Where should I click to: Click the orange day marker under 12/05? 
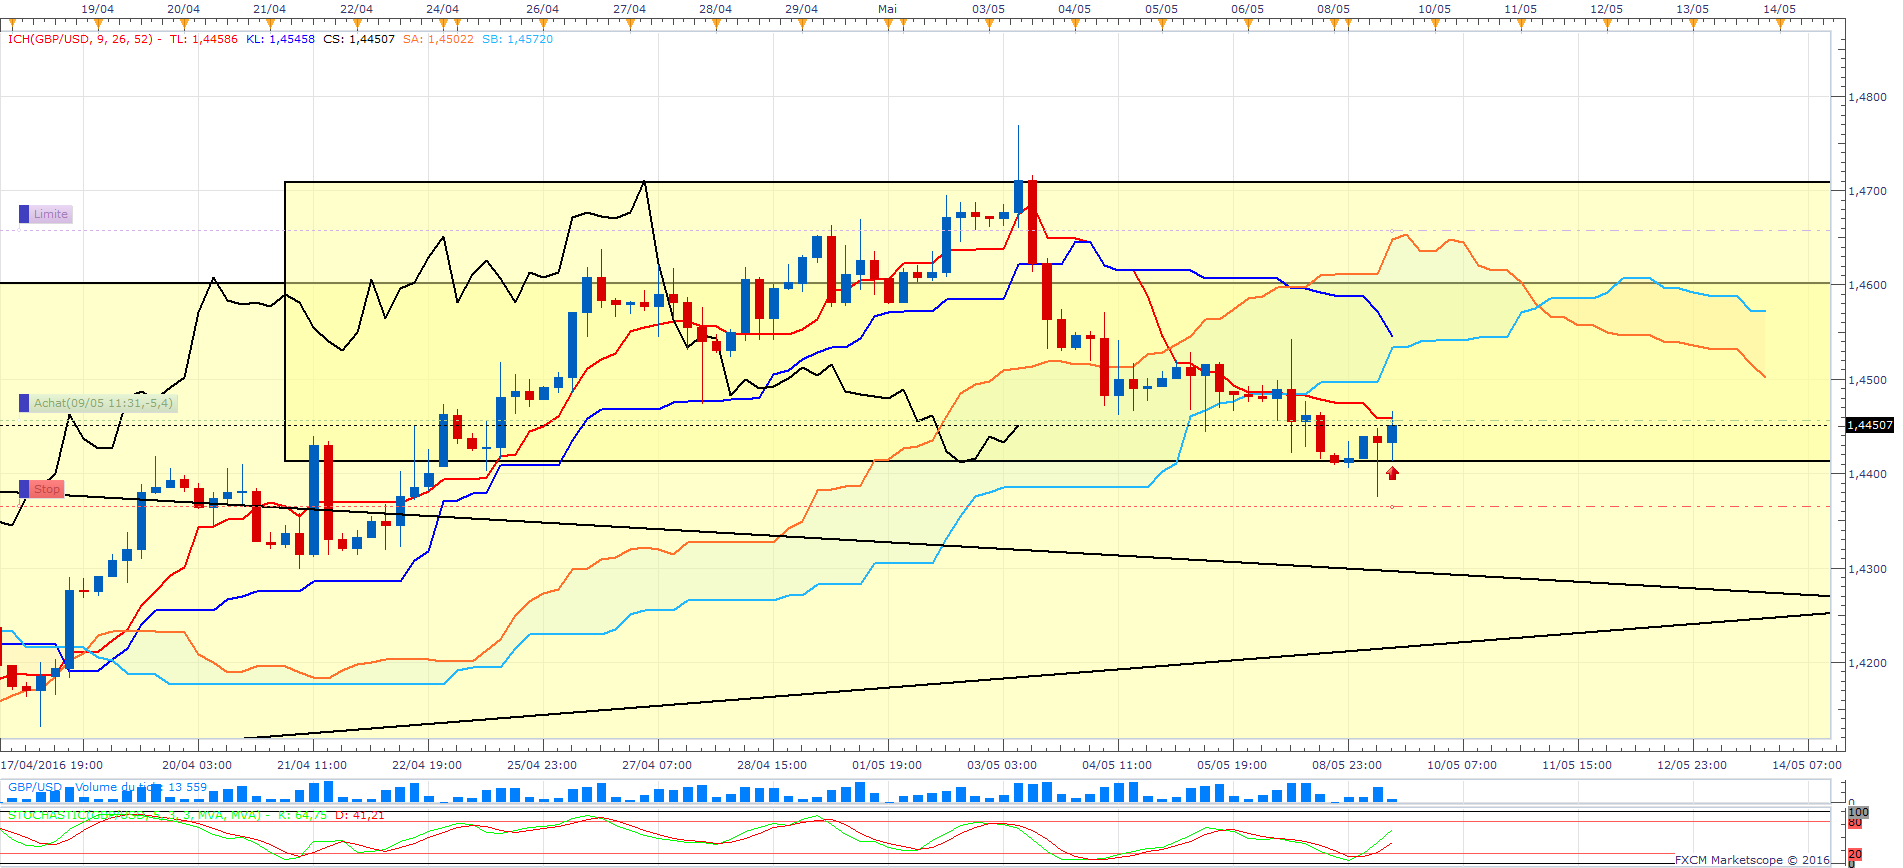pyautogui.click(x=1607, y=26)
